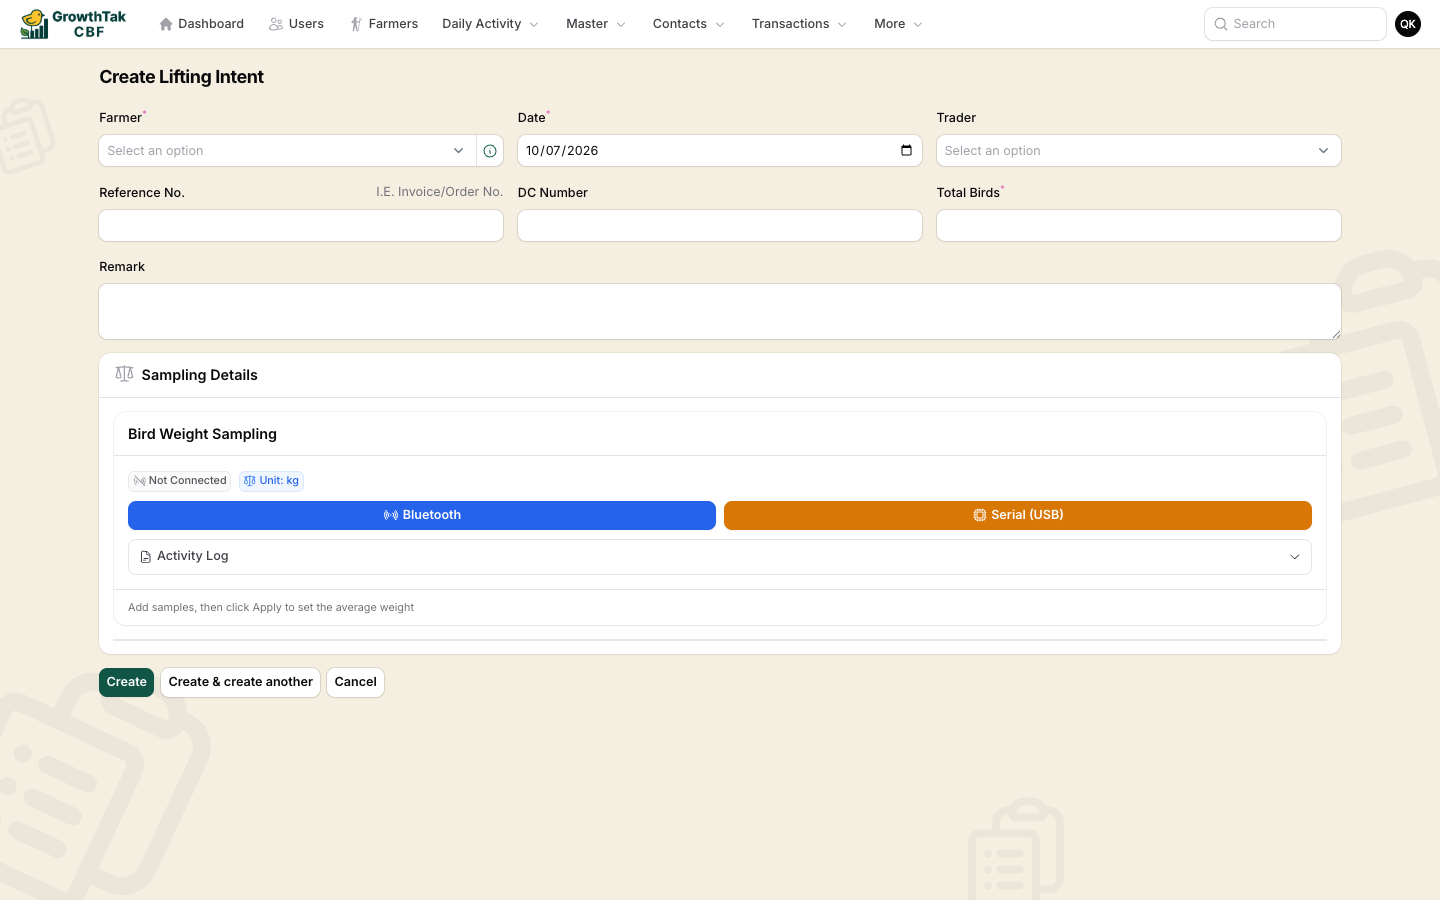The image size is (1440, 900).
Task: Click the GrowthTak CBF logo
Action: pos(74,24)
